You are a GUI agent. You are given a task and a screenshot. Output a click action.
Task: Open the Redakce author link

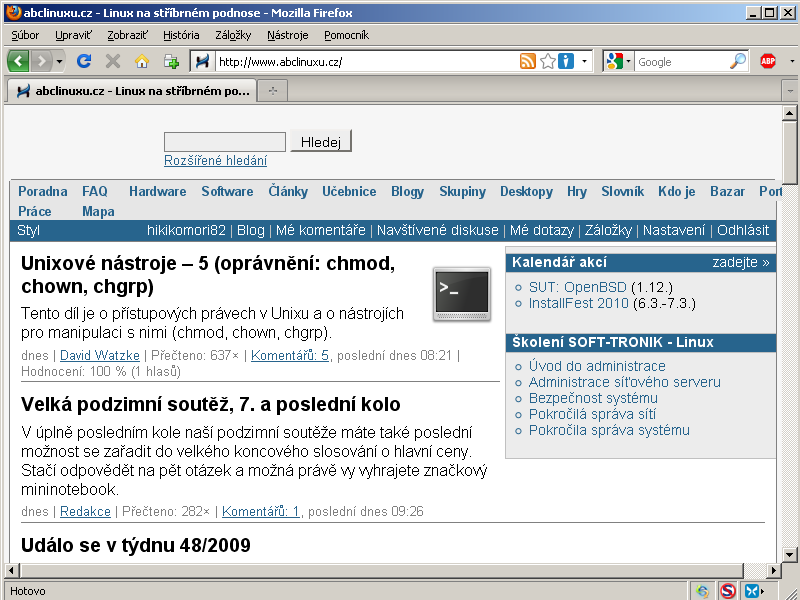pos(85,511)
